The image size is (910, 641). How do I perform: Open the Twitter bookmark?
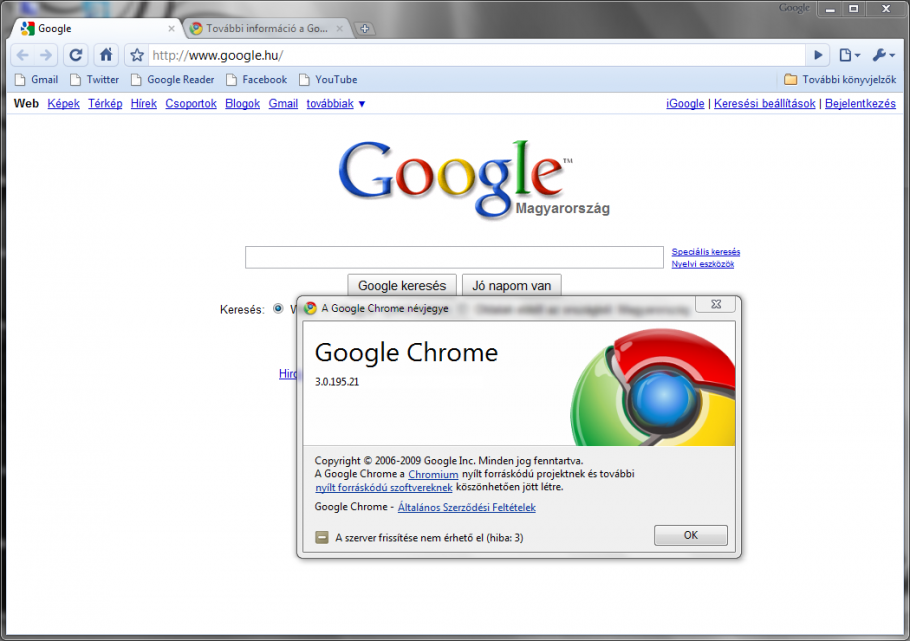[x=94, y=80]
